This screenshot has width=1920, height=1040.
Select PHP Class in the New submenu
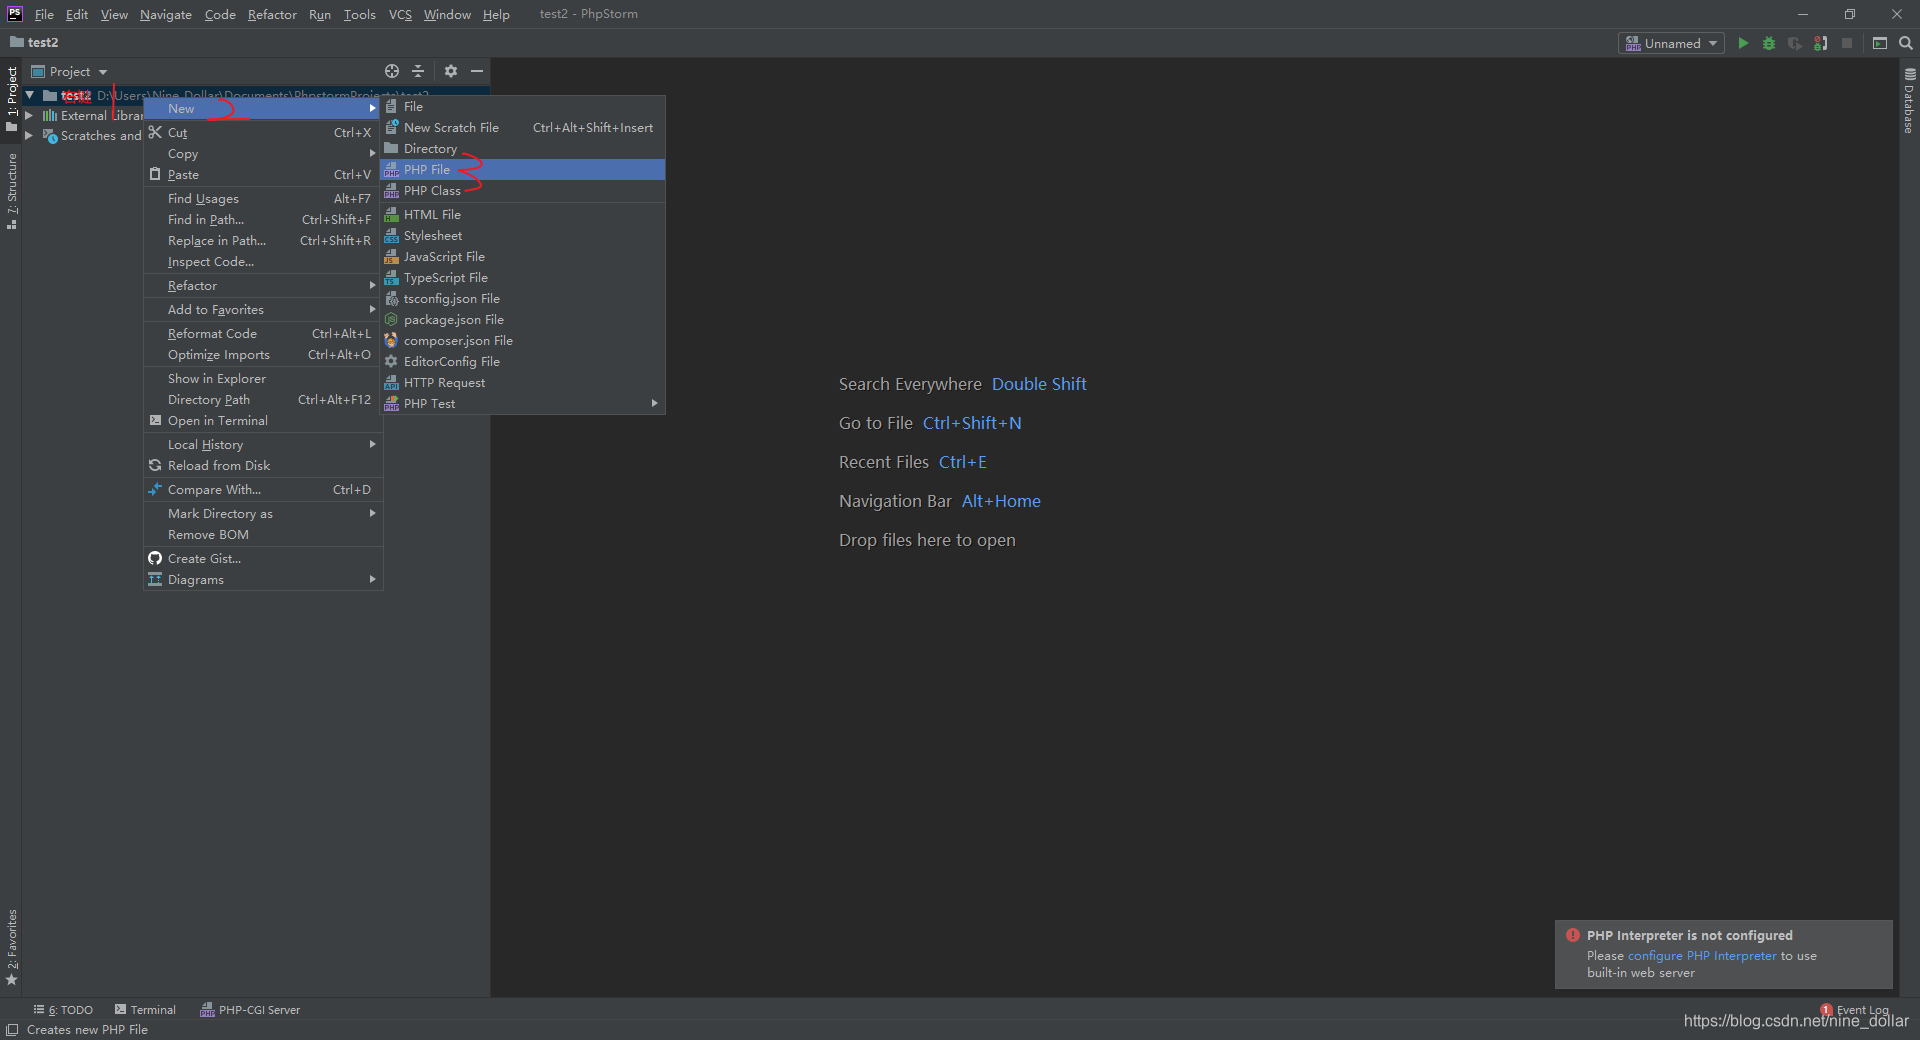[522, 191]
